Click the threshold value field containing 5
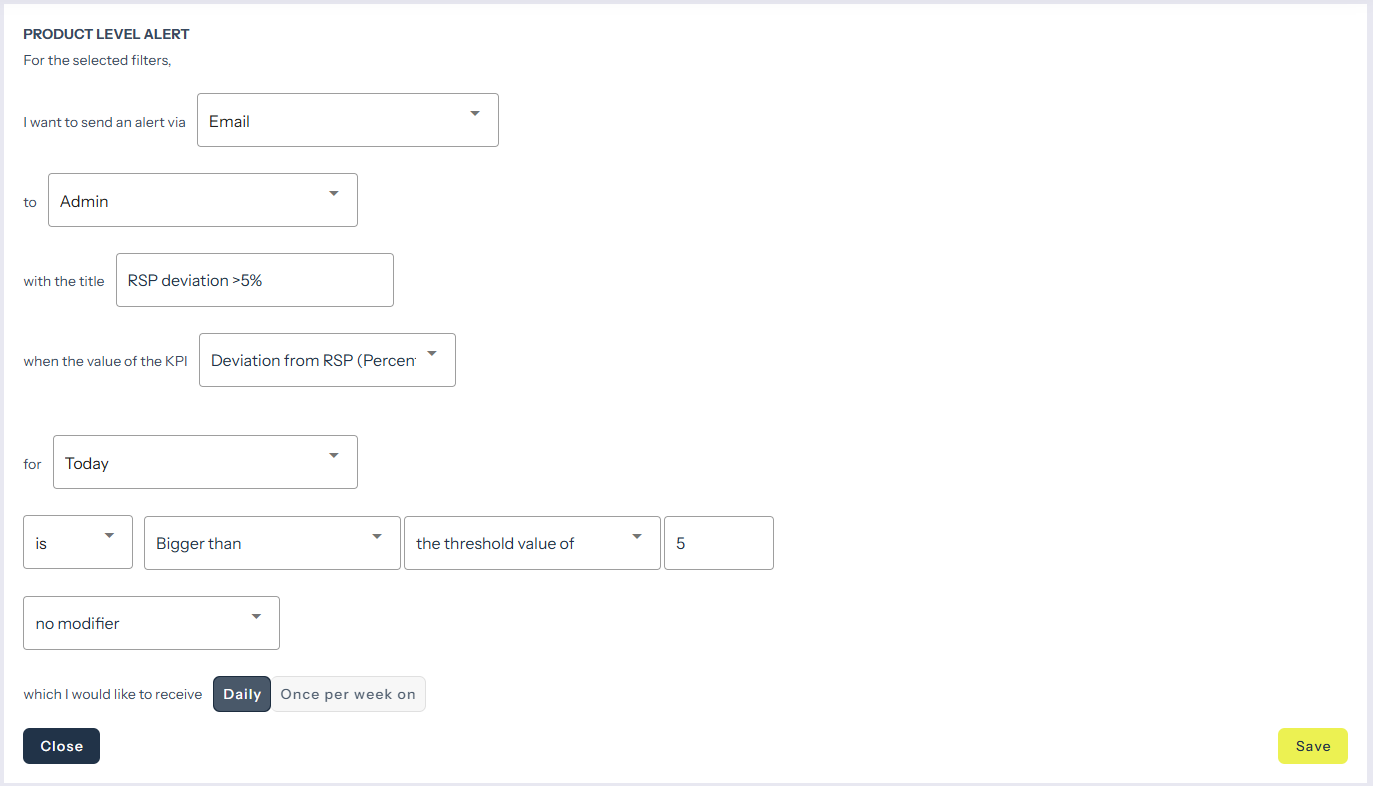 point(718,544)
